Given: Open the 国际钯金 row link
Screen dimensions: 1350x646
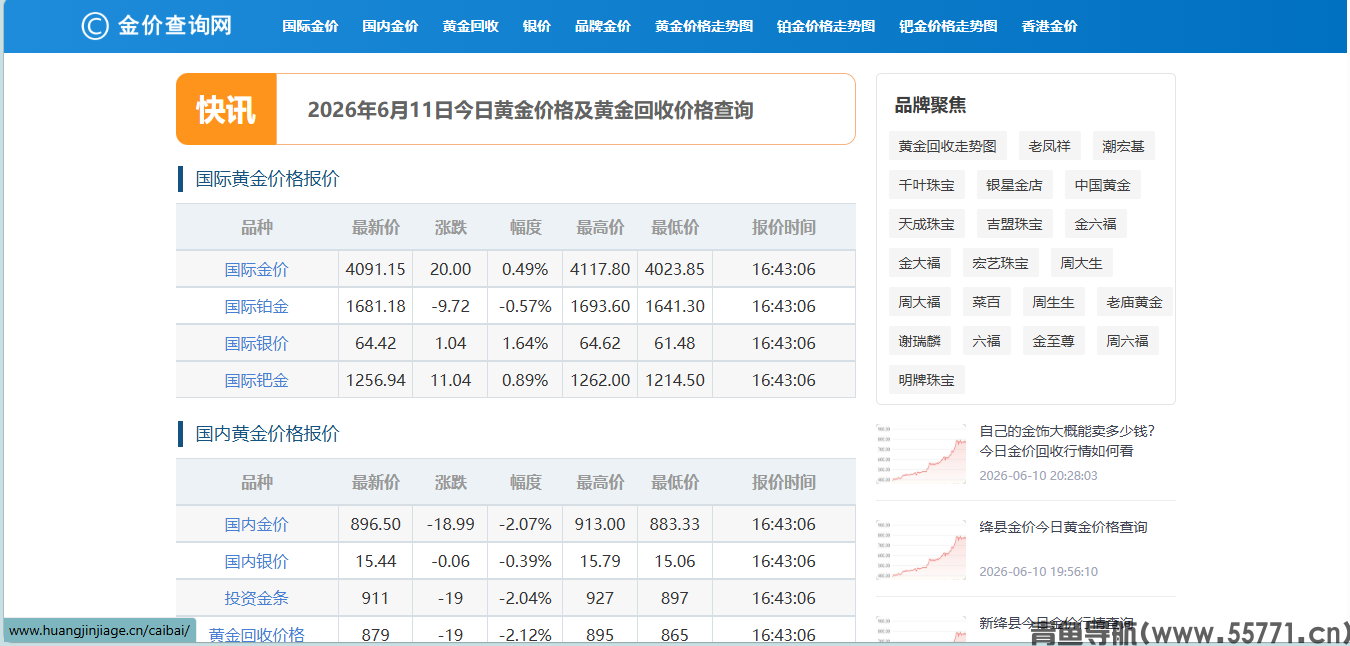Looking at the screenshot, I should pyautogui.click(x=257, y=380).
